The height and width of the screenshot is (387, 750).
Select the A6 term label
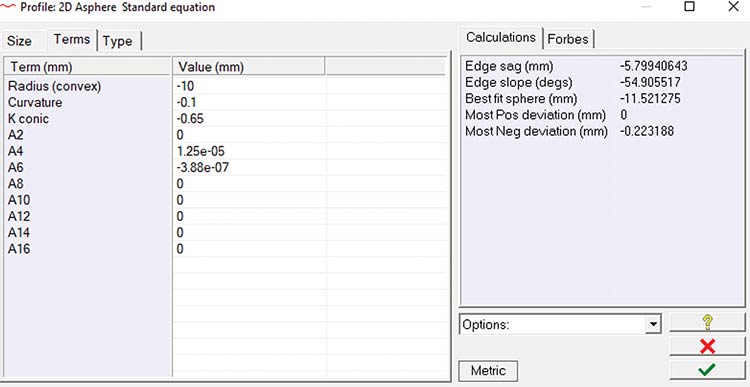click(15, 168)
